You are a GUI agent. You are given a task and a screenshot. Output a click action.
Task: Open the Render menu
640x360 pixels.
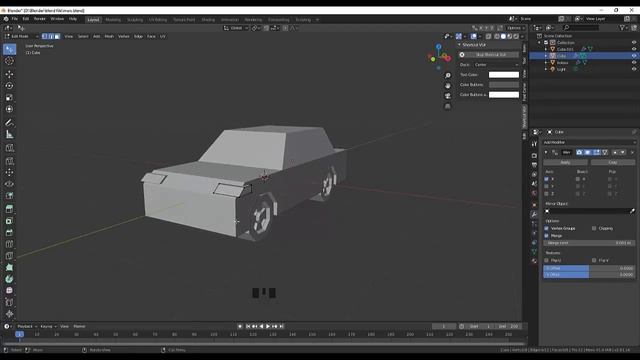[40, 19]
